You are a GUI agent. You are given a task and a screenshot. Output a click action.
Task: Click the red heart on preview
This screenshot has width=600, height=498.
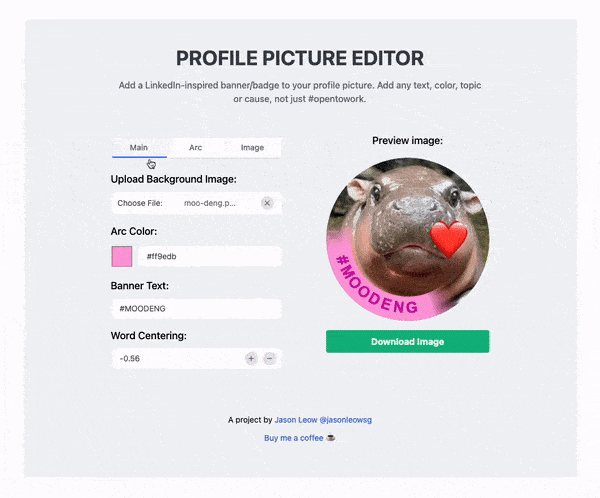point(448,240)
